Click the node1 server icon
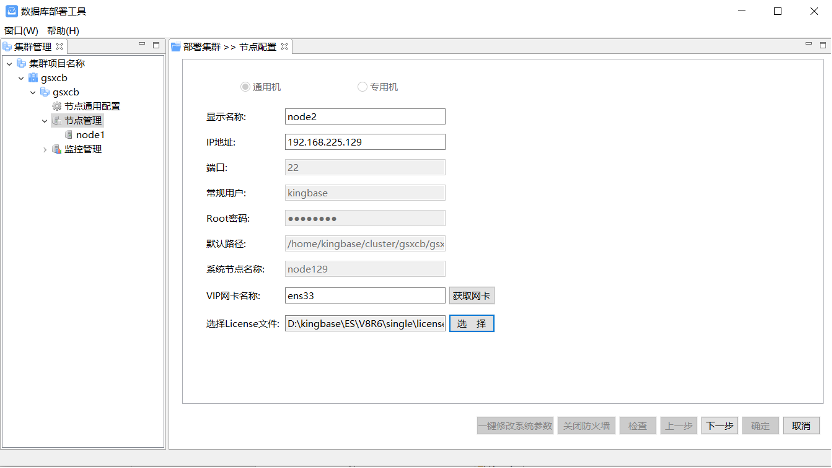The height and width of the screenshot is (468, 832). point(68,135)
